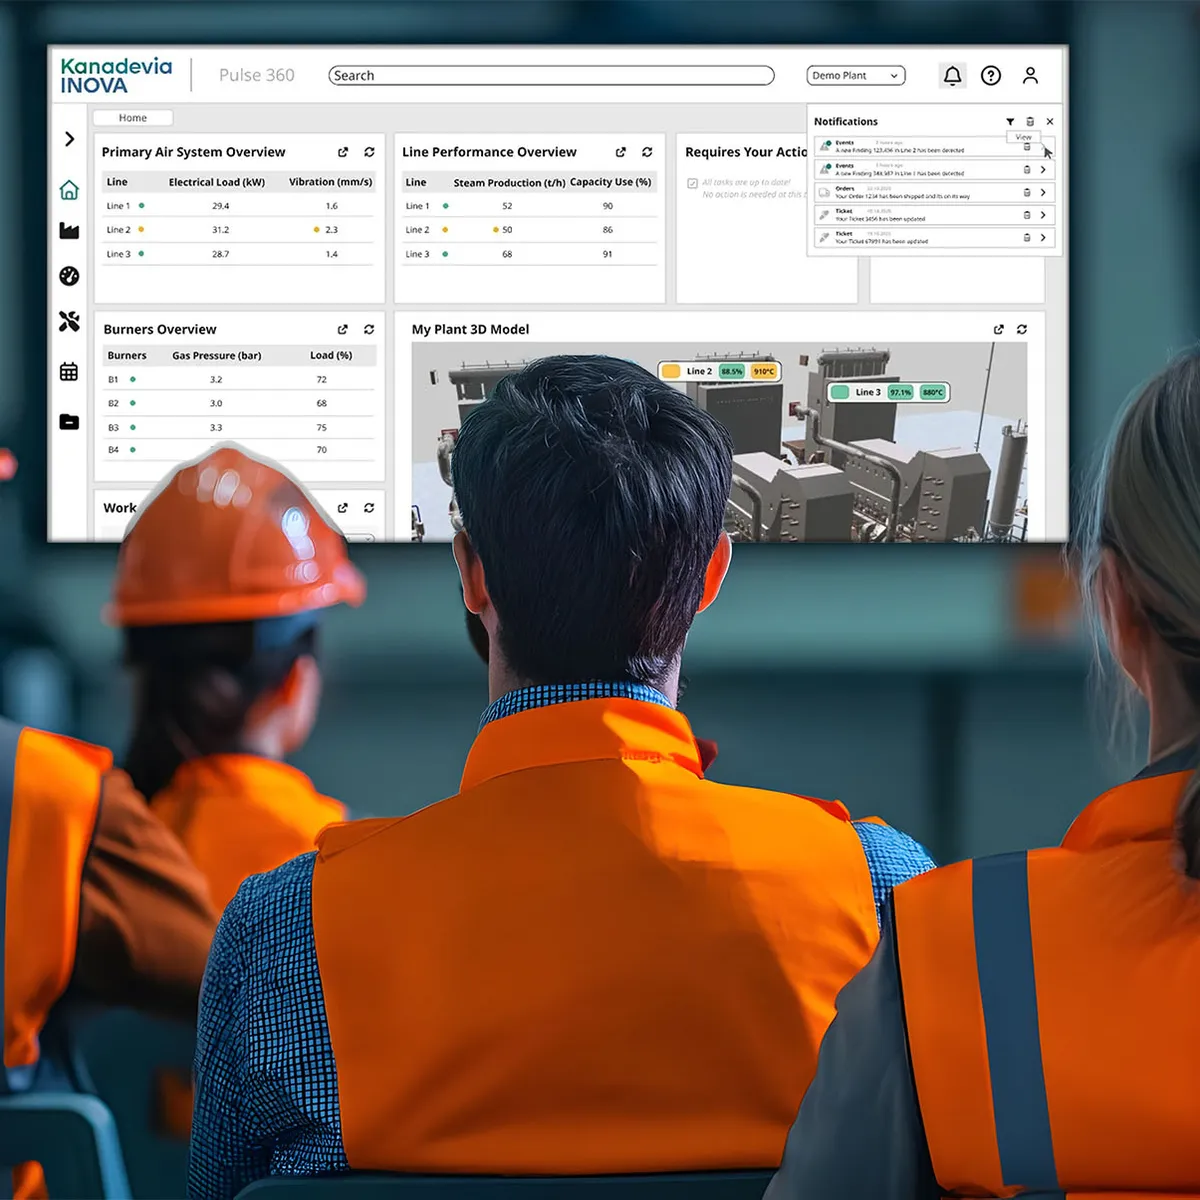1200x1200 pixels.
Task: Open the notifications bell icon
Action: pyautogui.click(x=952, y=75)
